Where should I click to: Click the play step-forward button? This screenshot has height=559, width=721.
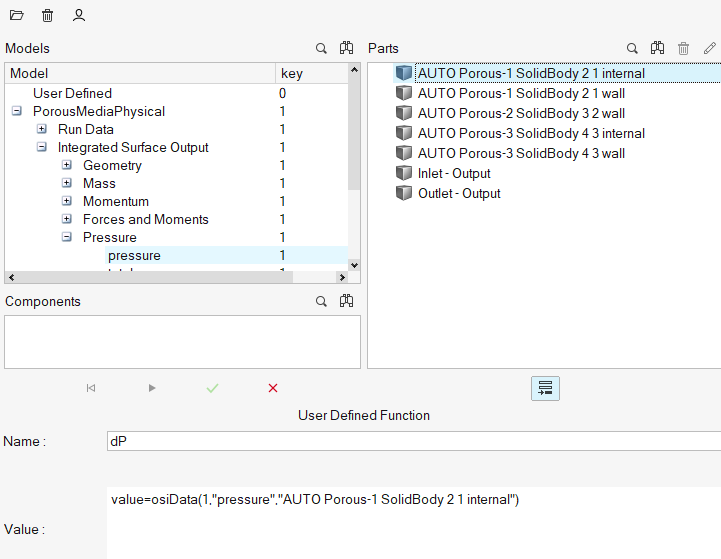(152, 388)
